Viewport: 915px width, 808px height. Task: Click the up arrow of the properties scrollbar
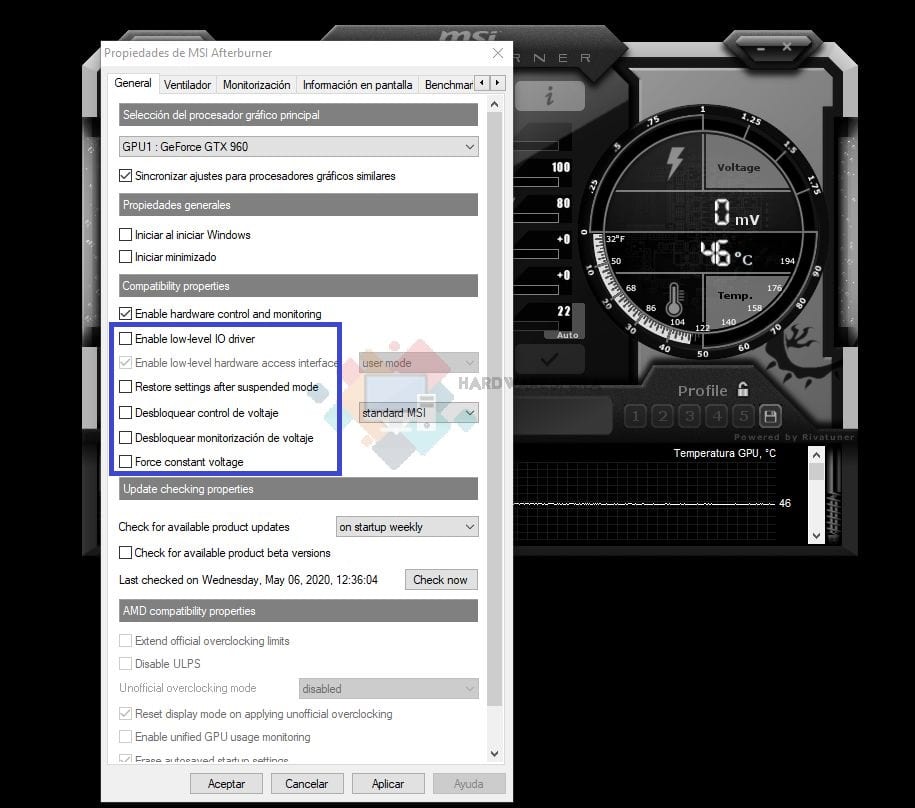[x=495, y=105]
